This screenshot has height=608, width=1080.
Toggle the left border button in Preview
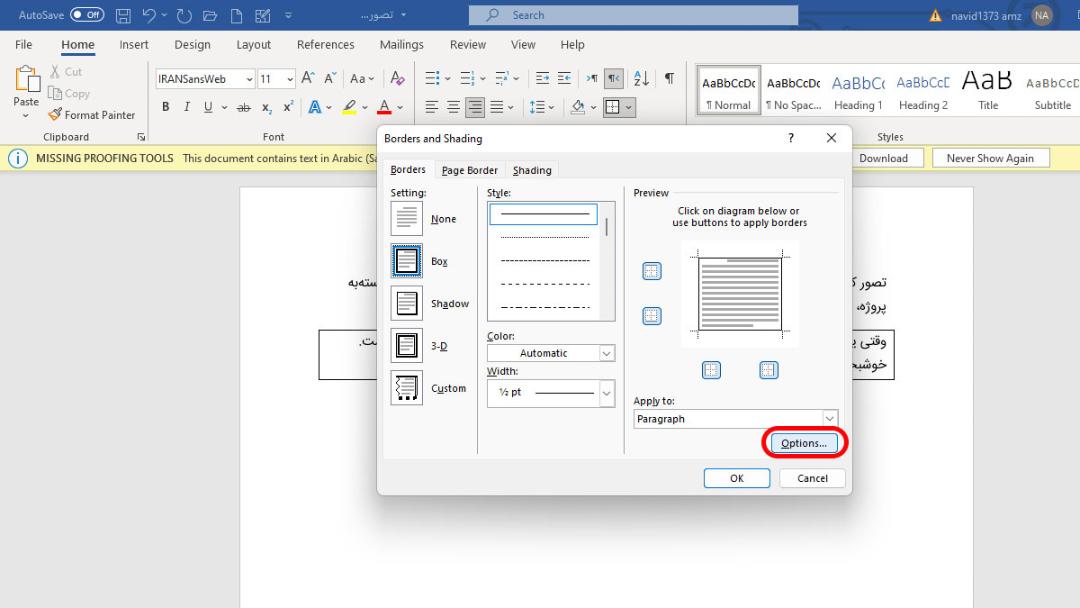[x=712, y=370]
